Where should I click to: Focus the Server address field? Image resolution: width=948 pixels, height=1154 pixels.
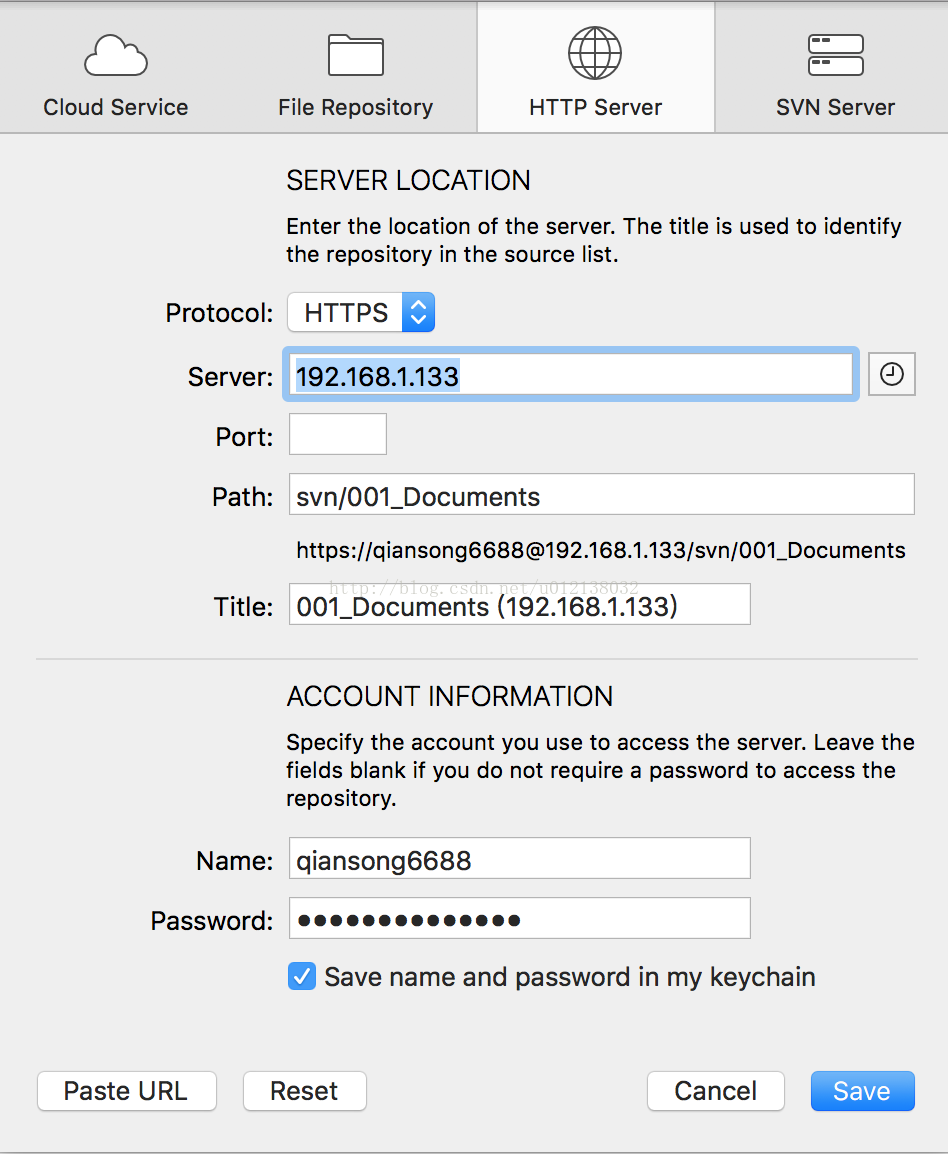click(x=570, y=375)
